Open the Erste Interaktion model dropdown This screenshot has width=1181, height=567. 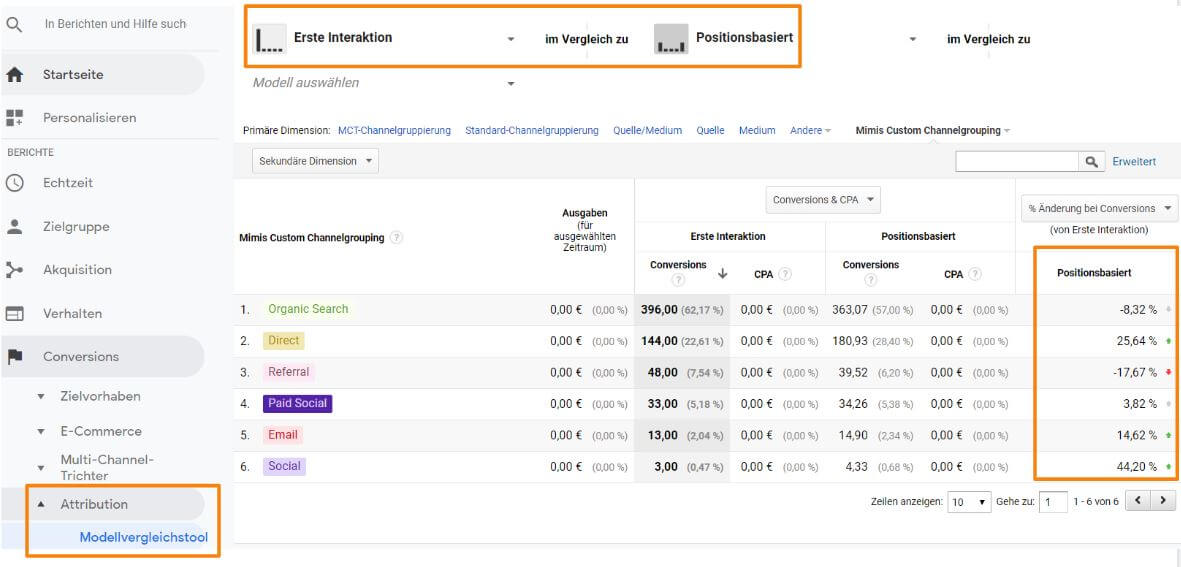pos(510,39)
